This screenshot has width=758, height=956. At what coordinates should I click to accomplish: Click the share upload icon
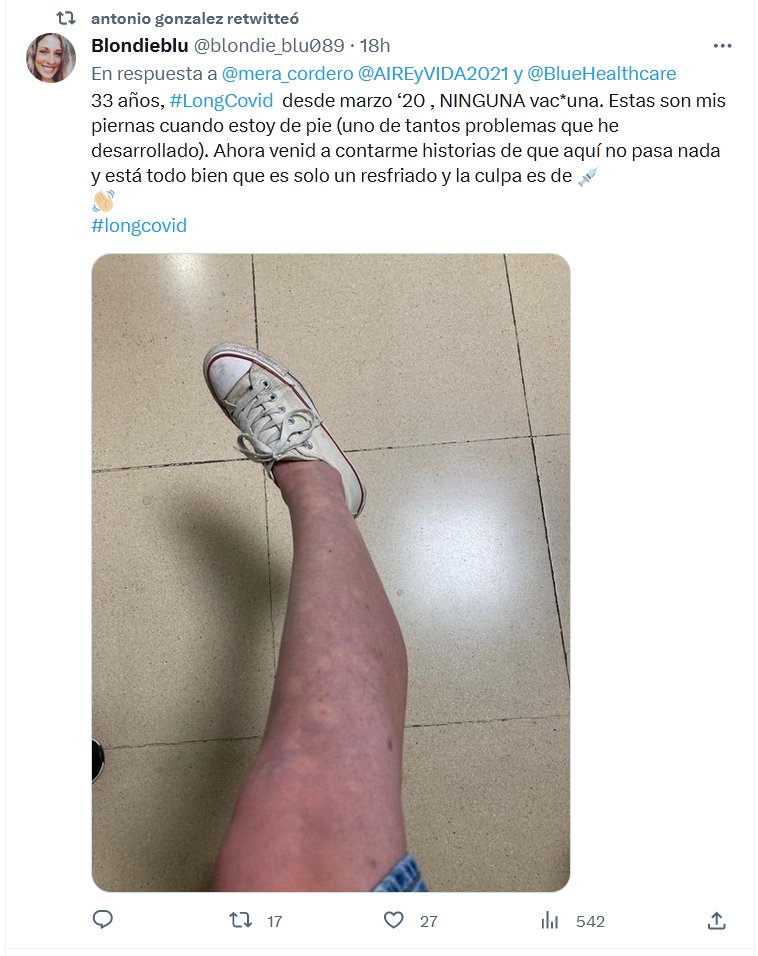[x=717, y=920]
